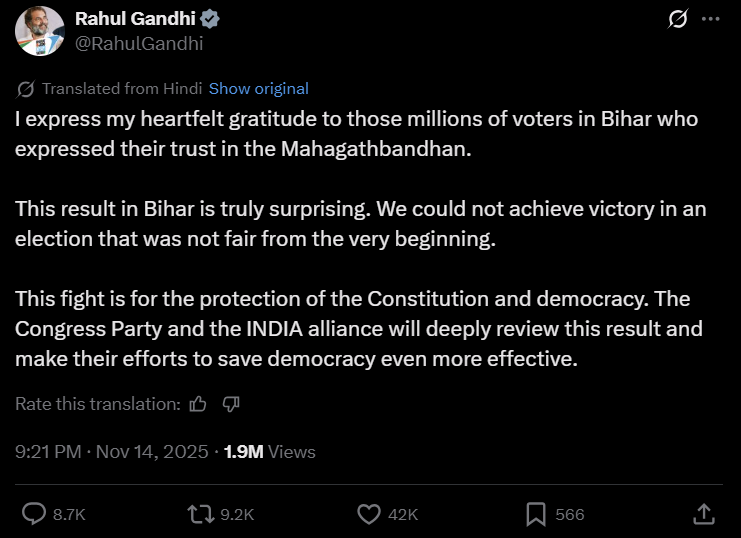Open the share post icon

(703, 514)
